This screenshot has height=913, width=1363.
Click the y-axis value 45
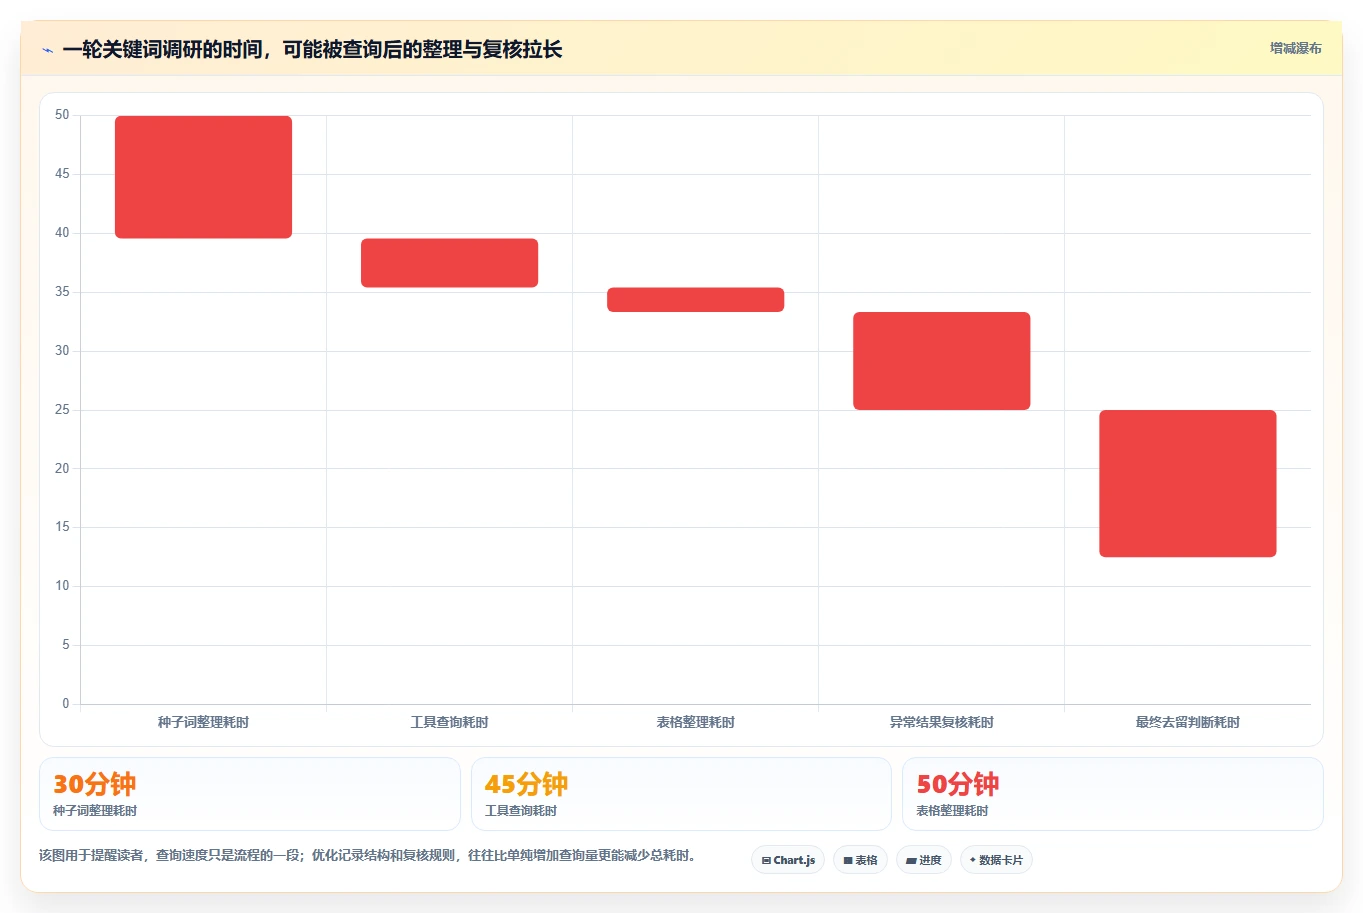click(62, 174)
